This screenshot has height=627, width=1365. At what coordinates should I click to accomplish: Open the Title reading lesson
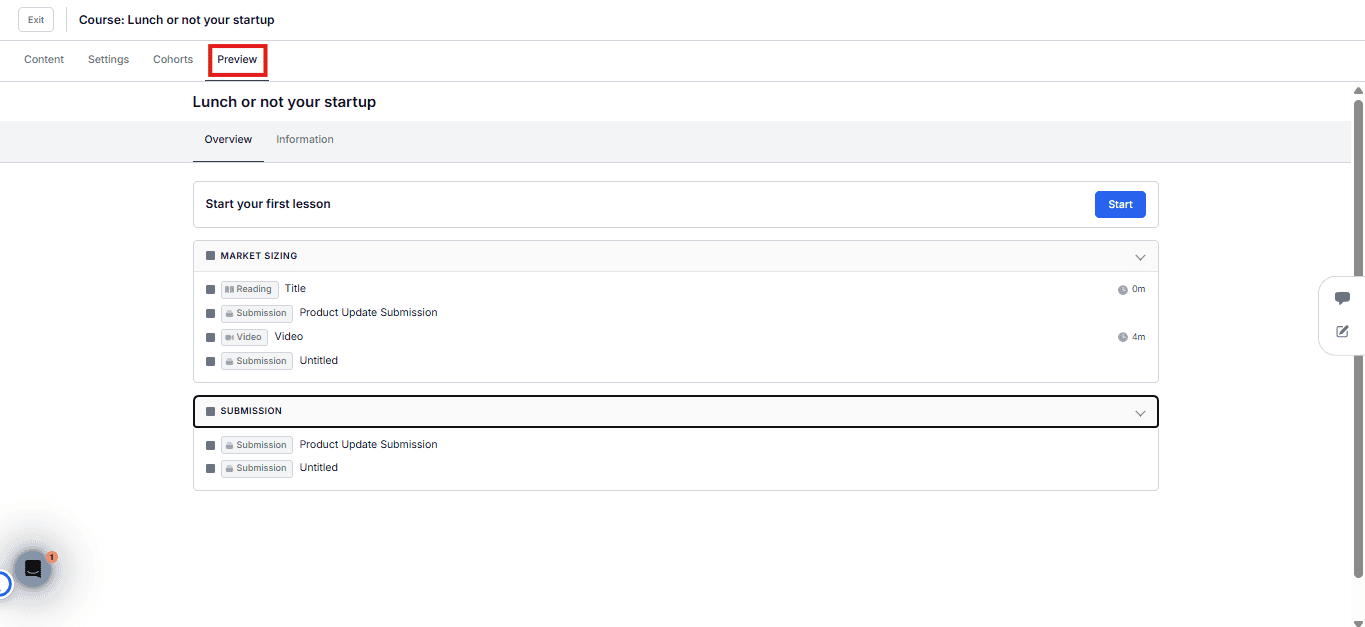(x=295, y=289)
